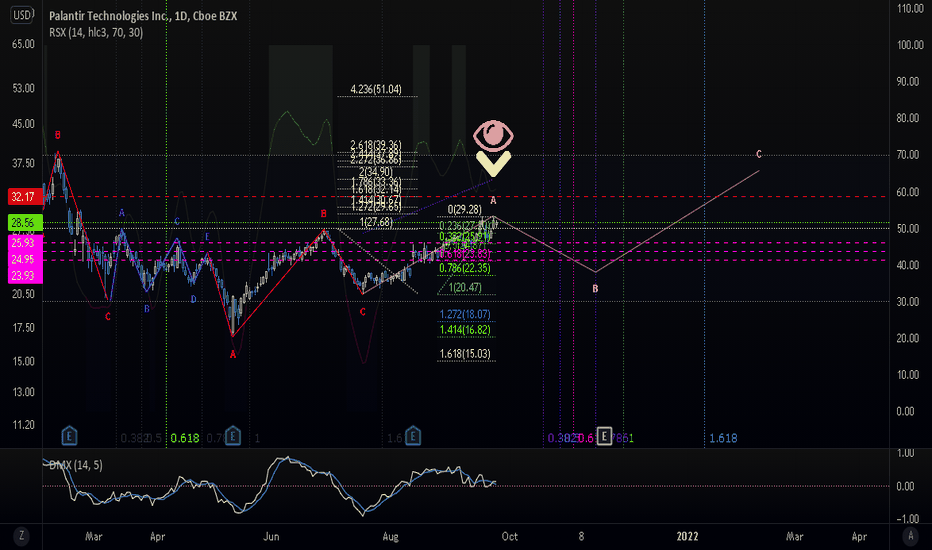Click the Jun label on the time axis
The image size is (932, 550).
(271, 536)
